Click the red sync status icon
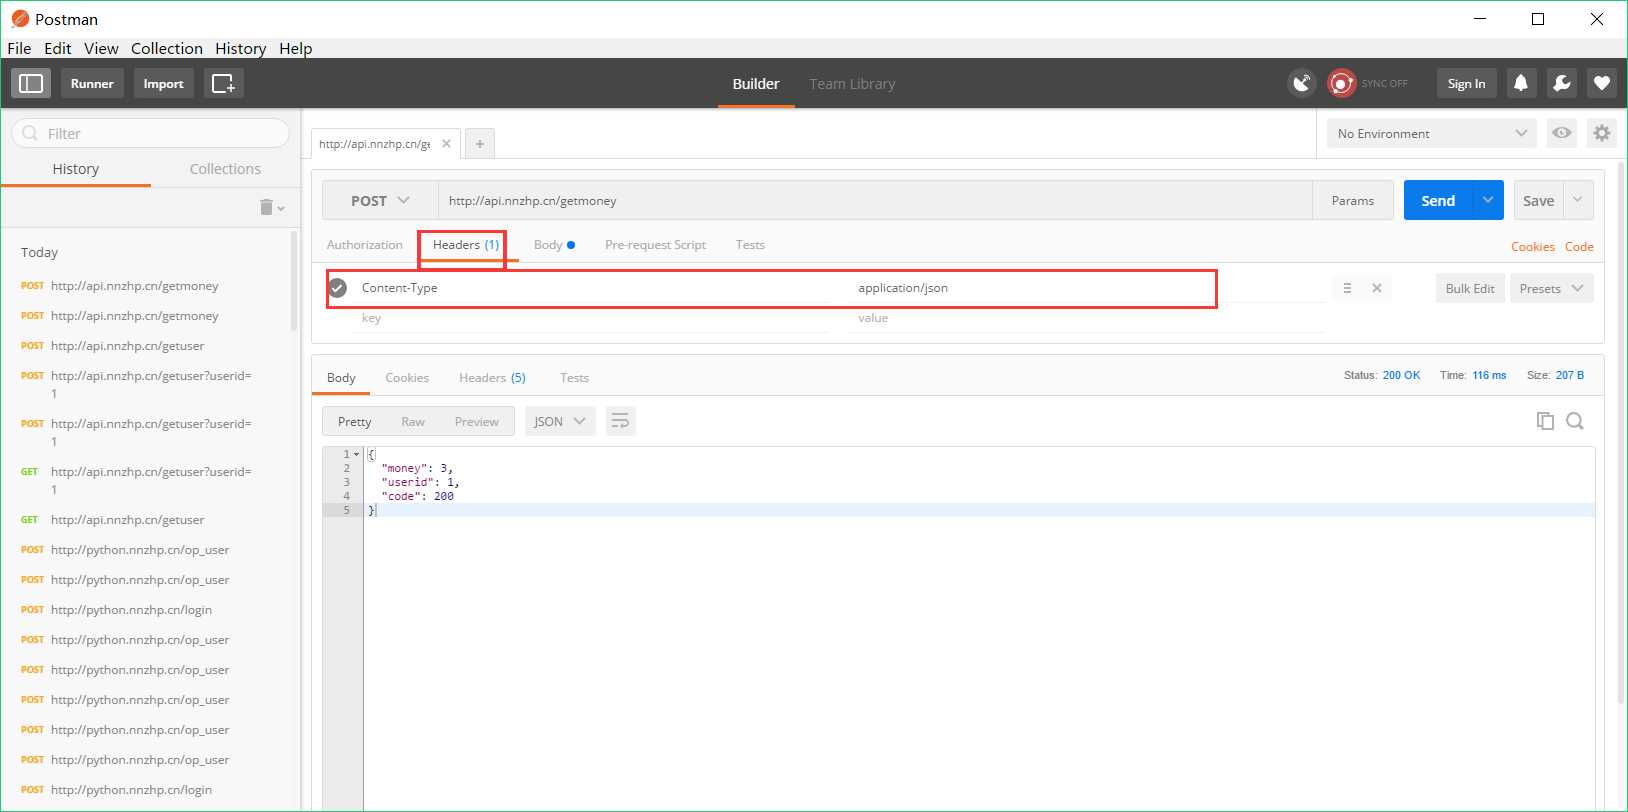 (1341, 83)
